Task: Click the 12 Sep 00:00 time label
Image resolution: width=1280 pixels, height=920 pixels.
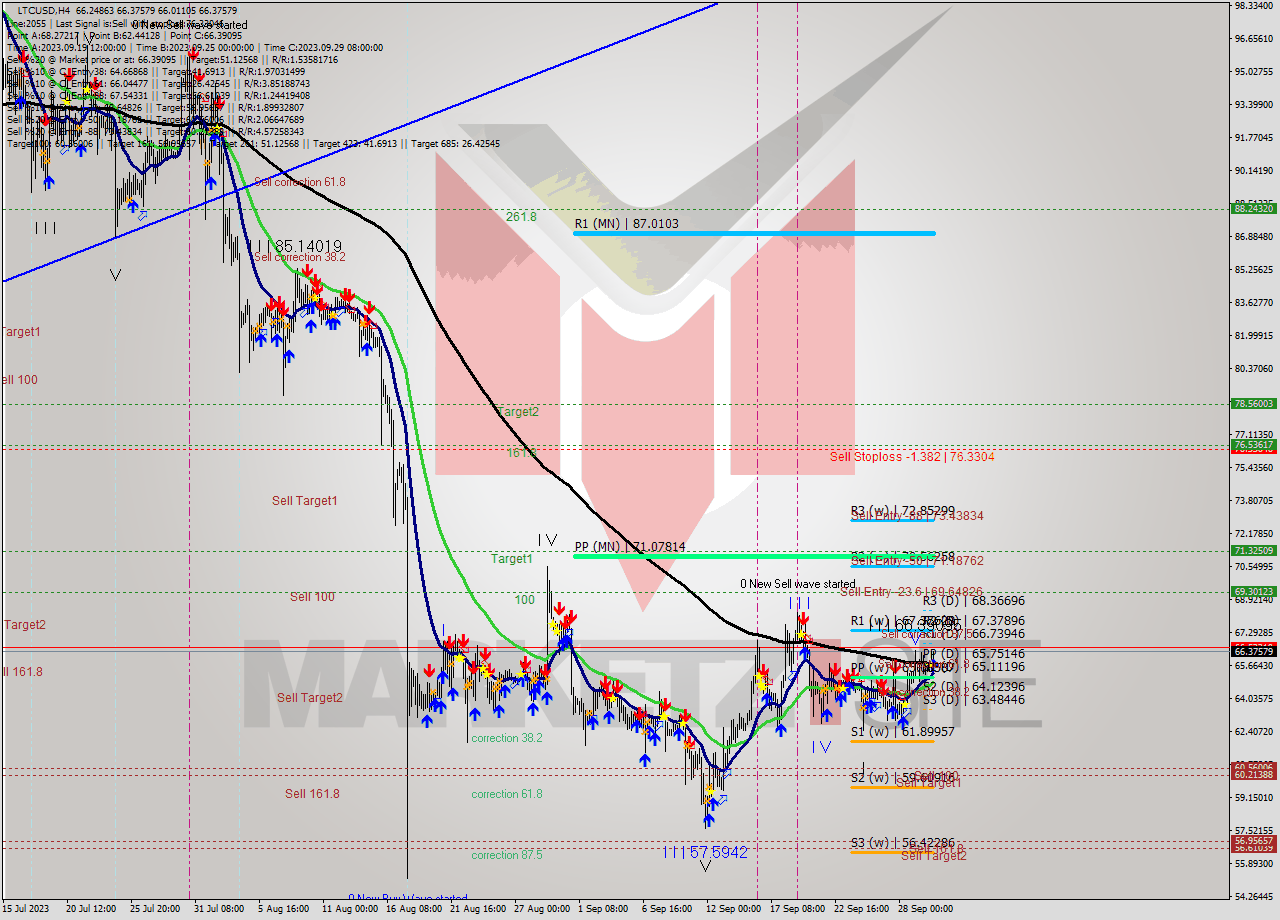Action: [x=732, y=909]
